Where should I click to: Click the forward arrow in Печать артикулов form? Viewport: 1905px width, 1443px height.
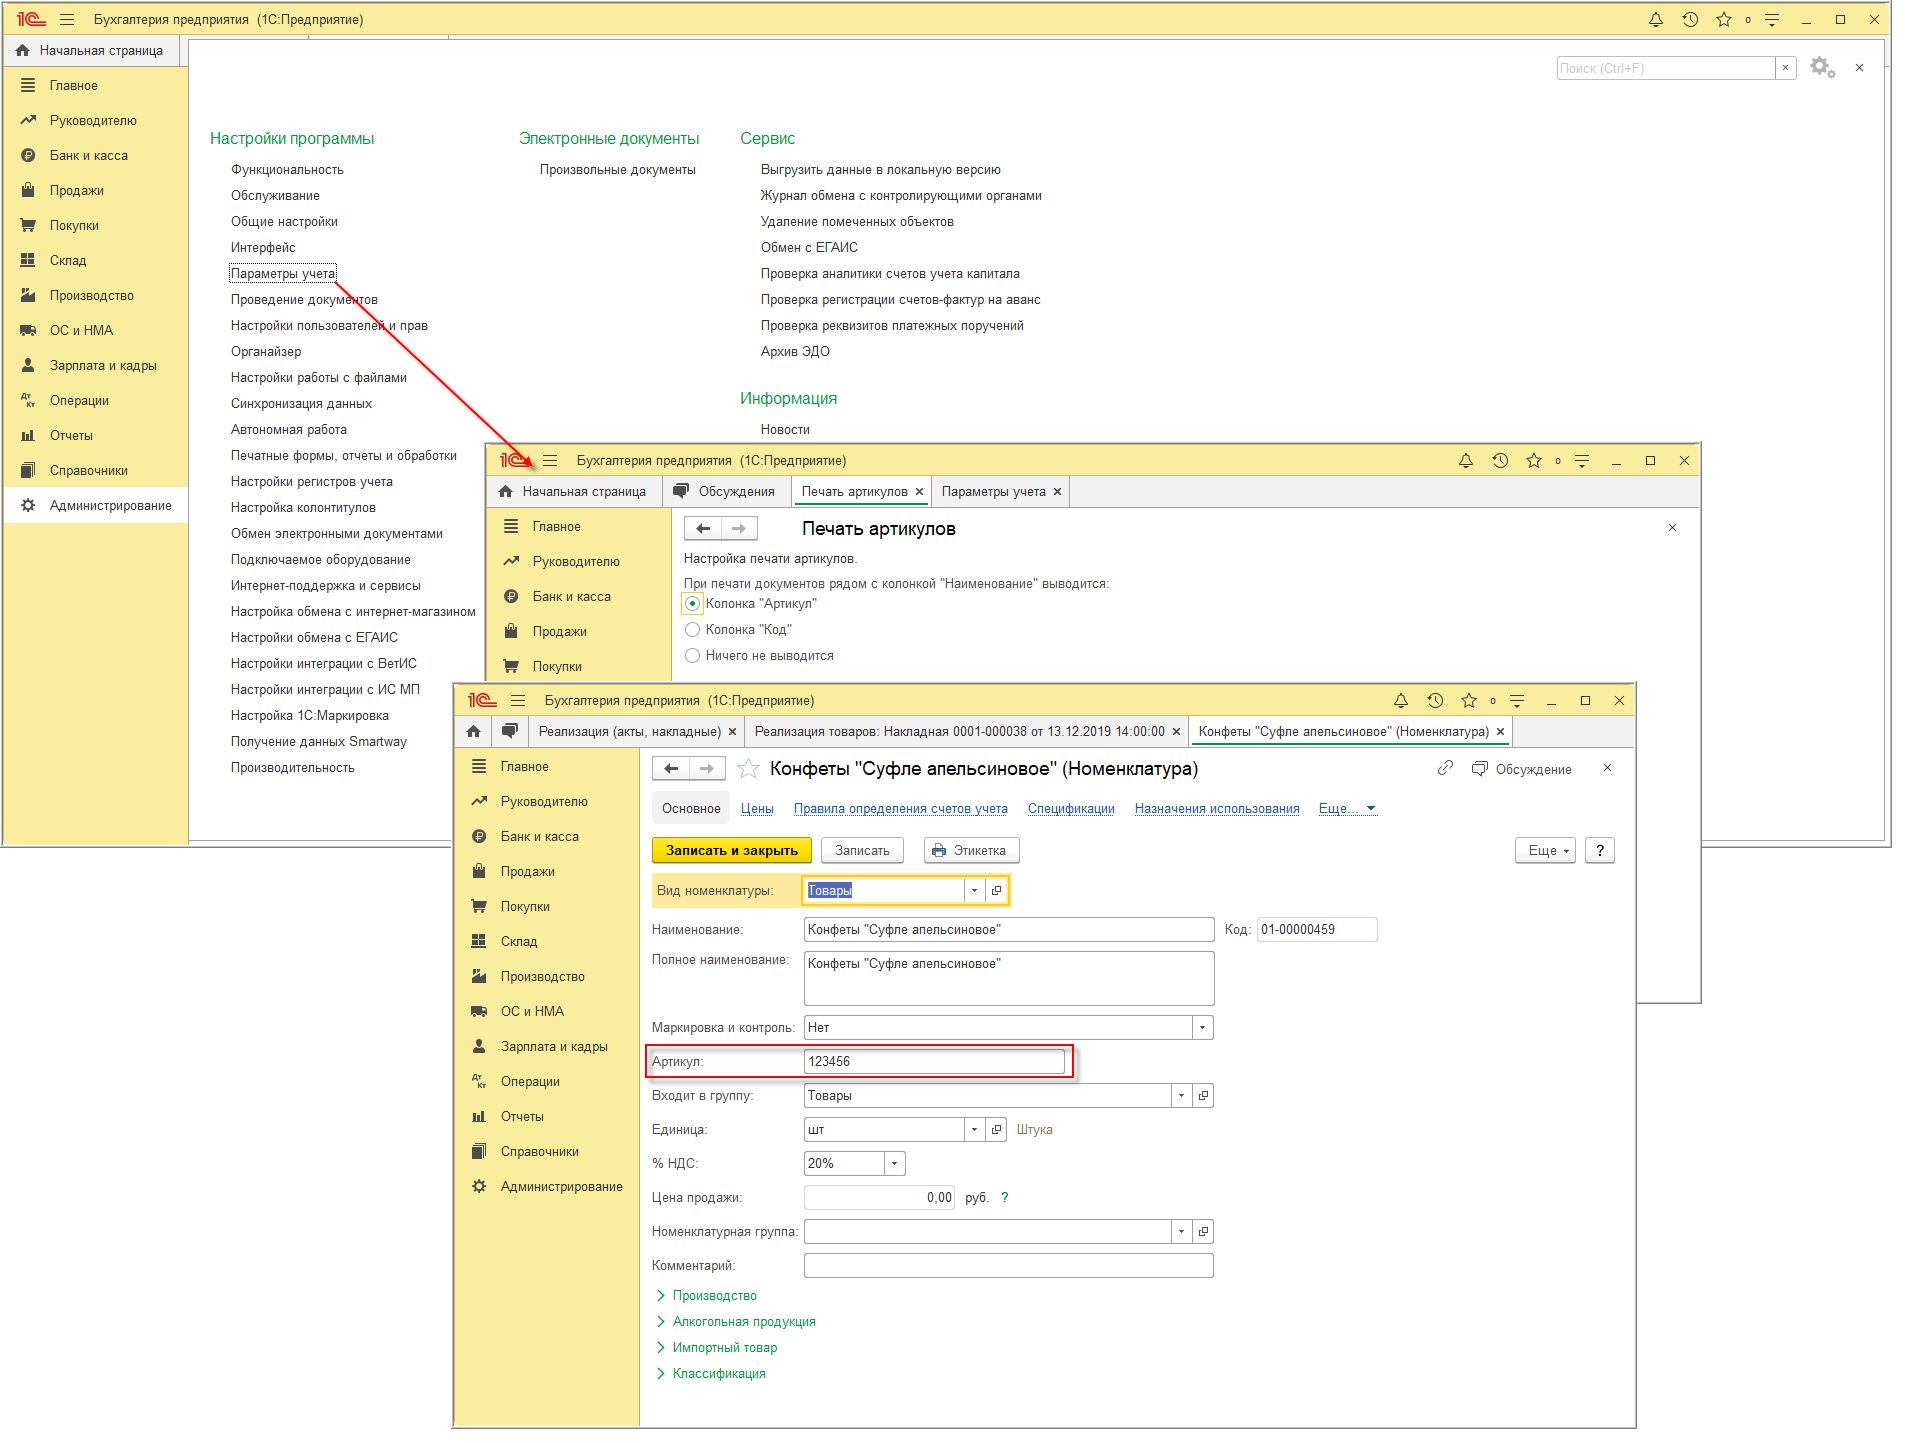739,529
